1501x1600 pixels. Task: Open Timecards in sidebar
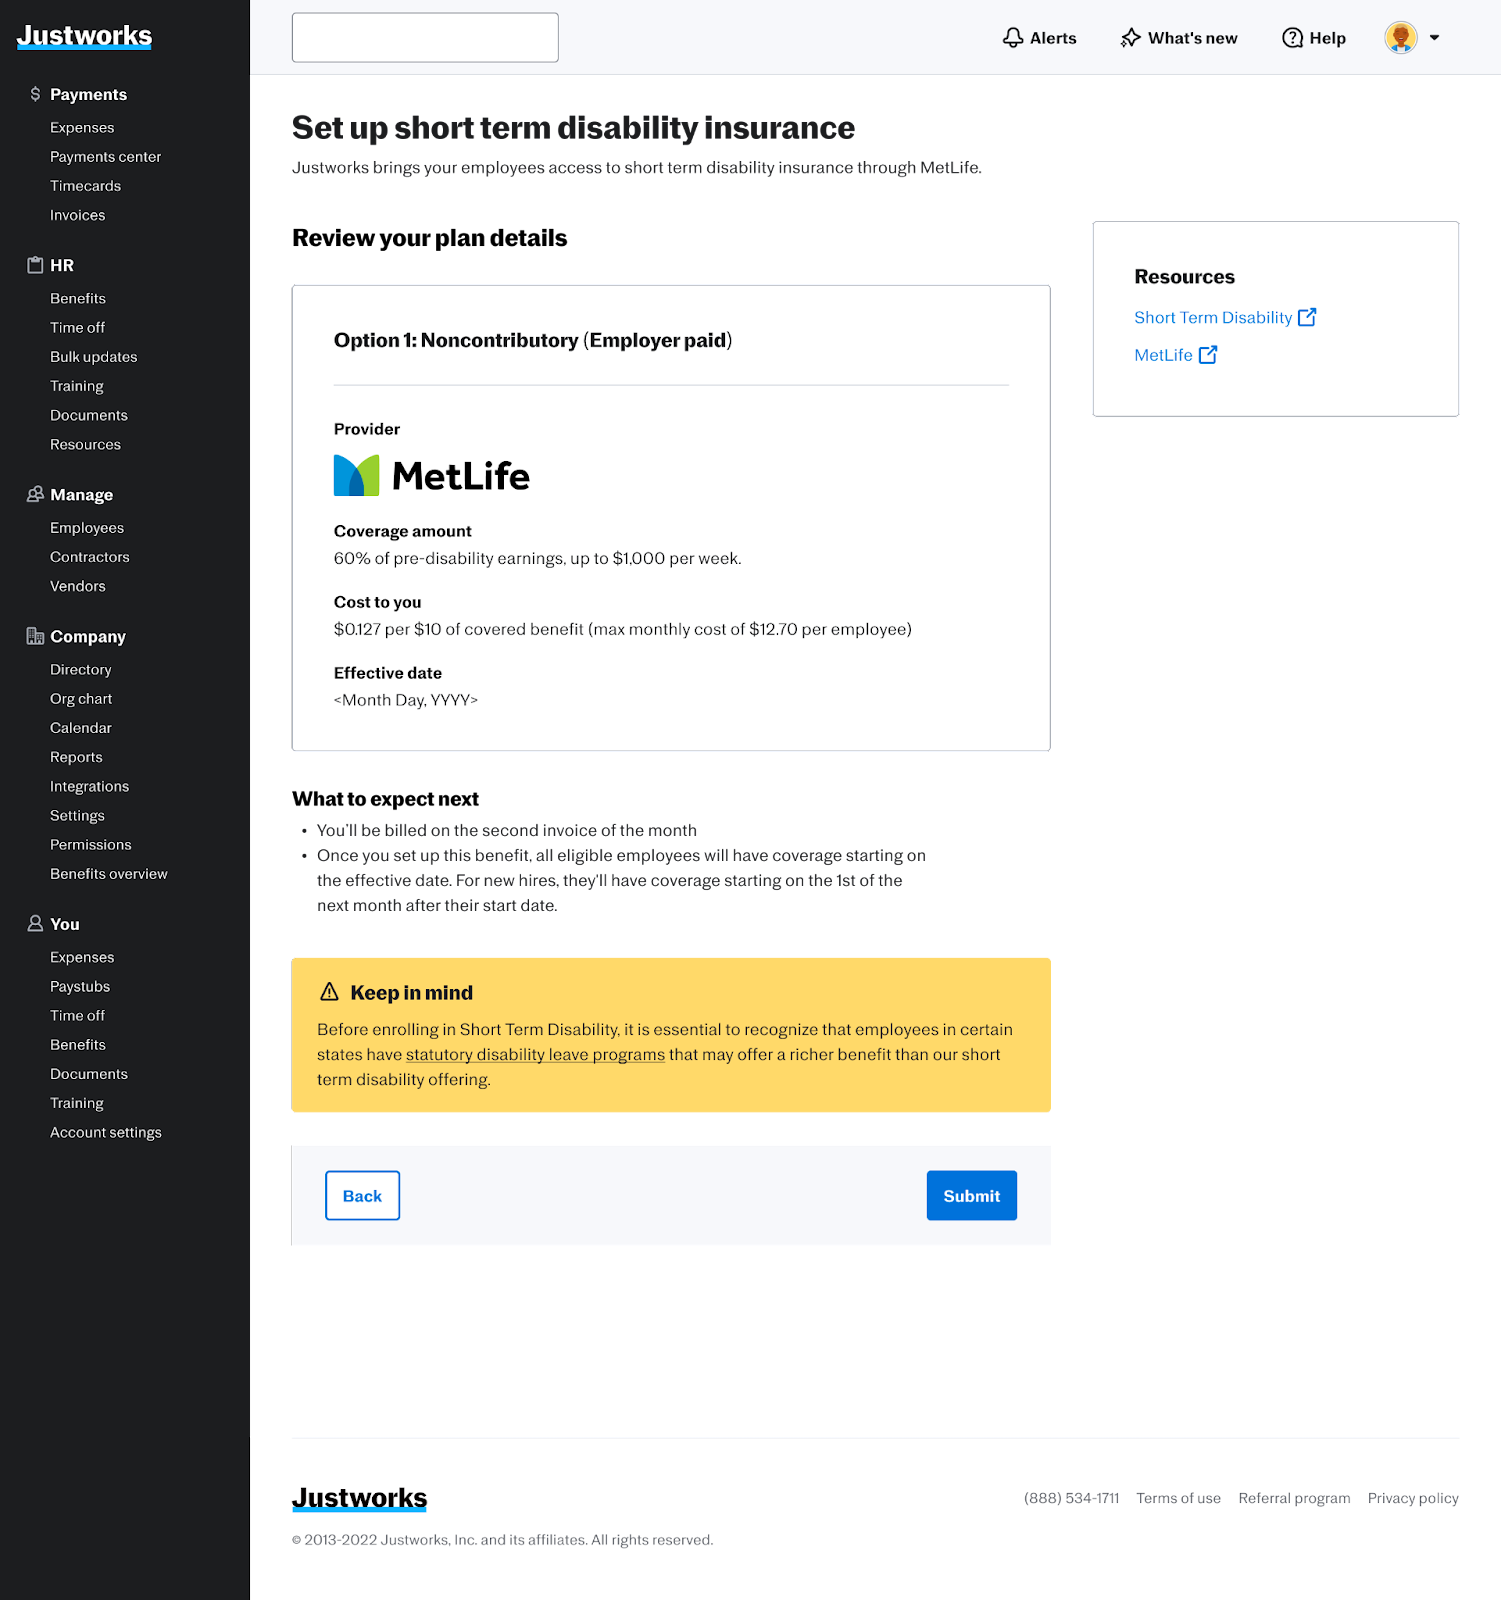click(x=85, y=185)
